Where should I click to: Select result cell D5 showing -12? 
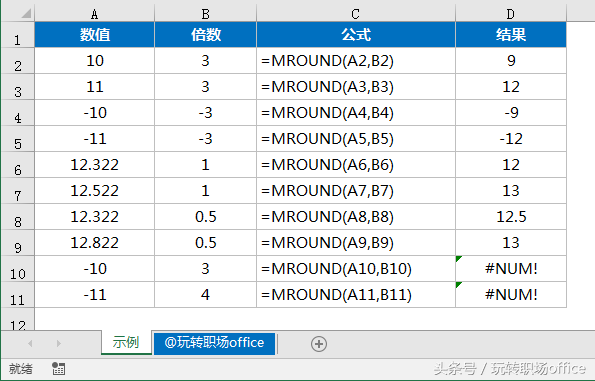(x=511, y=139)
